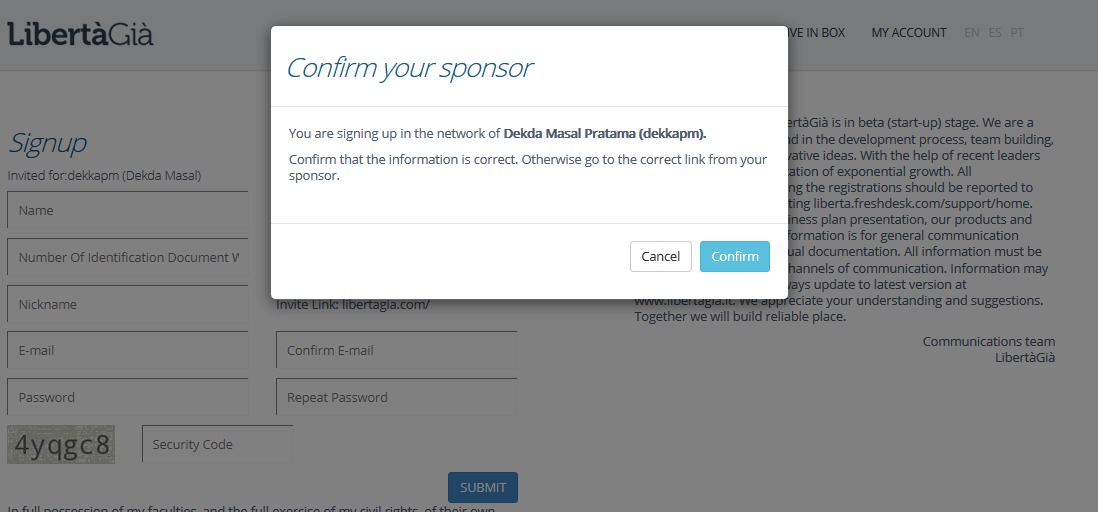Focus the E-mail input field
1098x512 pixels.
pos(127,350)
